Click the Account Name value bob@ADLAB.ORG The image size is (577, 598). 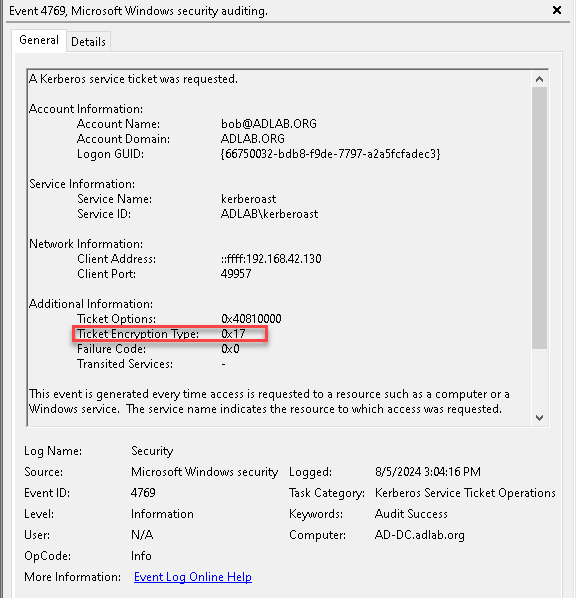click(x=269, y=124)
